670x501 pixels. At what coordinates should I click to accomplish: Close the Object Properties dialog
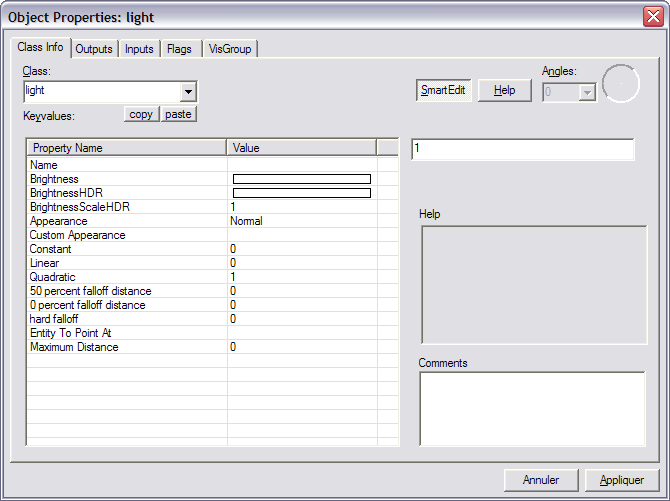click(x=652, y=16)
